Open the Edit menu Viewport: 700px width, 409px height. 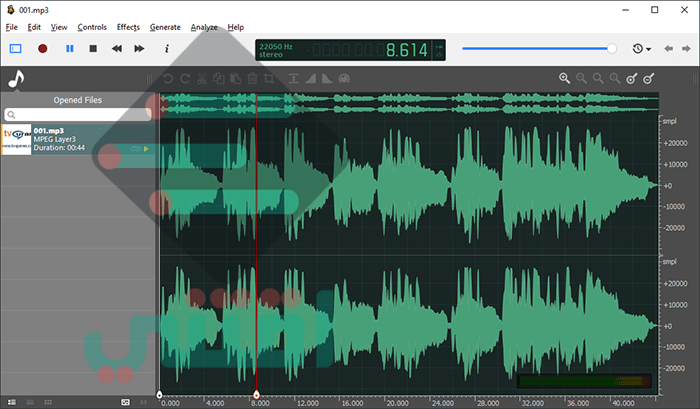(34, 27)
